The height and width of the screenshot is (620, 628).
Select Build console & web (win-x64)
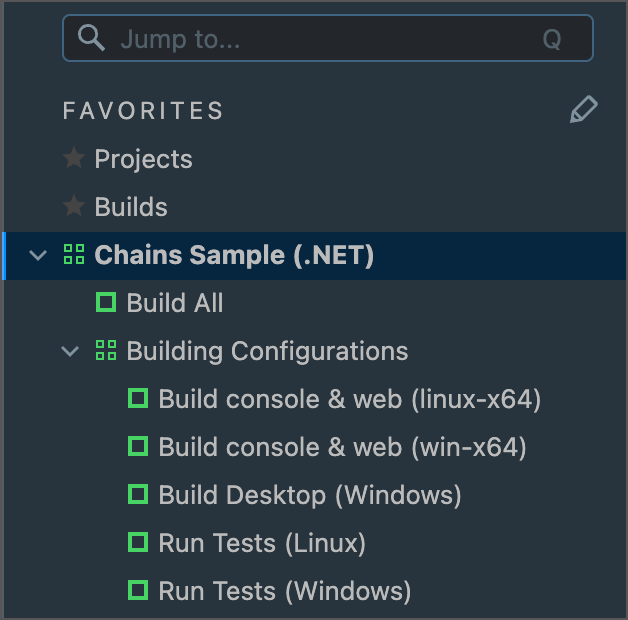[x=342, y=447]
